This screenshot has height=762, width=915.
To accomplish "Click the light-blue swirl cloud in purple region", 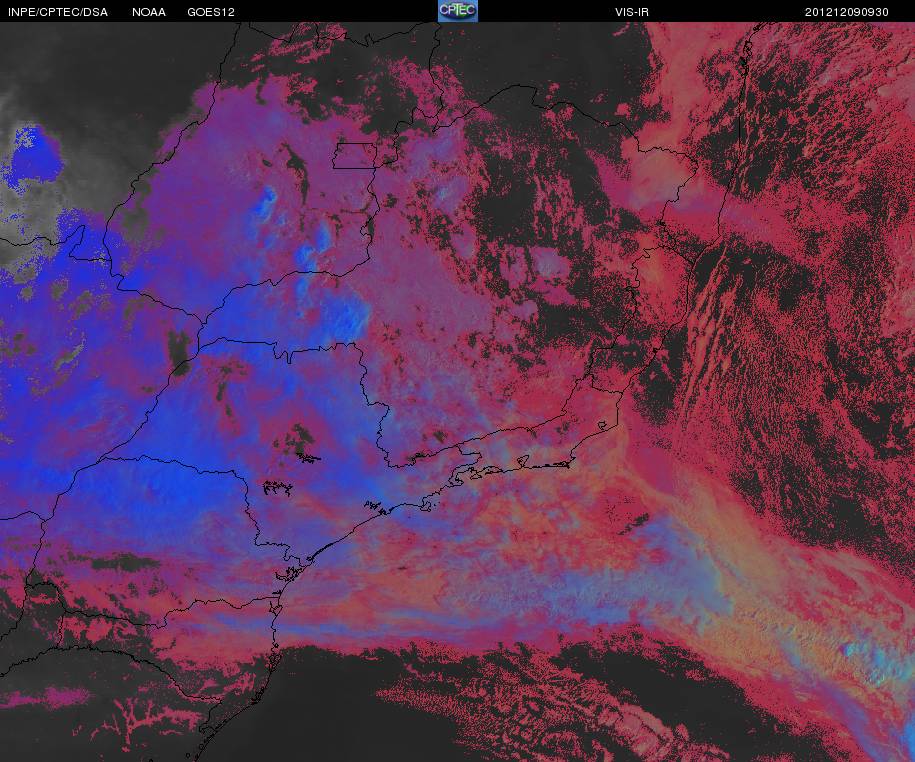I will point(266,202).
